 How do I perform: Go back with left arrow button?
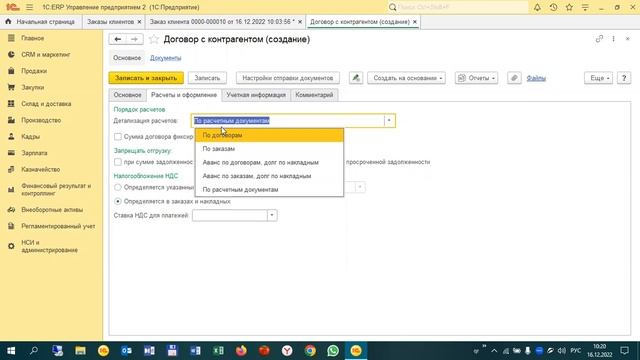(x=118, y=39)
